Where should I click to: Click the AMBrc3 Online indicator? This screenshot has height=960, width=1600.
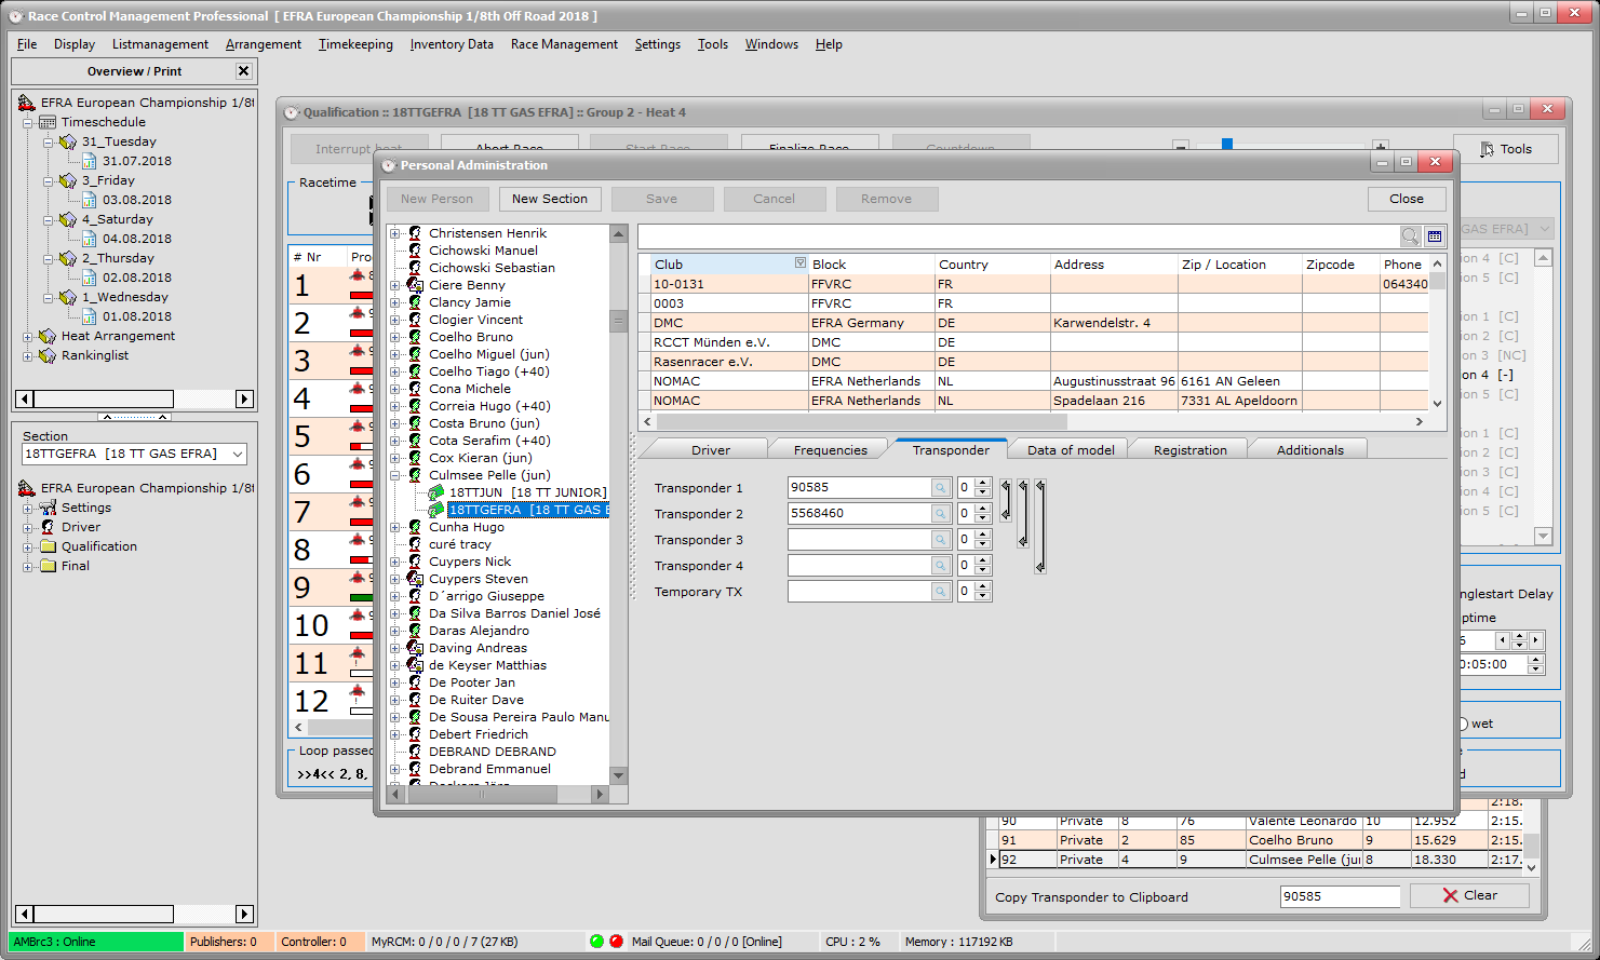point(95,941)
